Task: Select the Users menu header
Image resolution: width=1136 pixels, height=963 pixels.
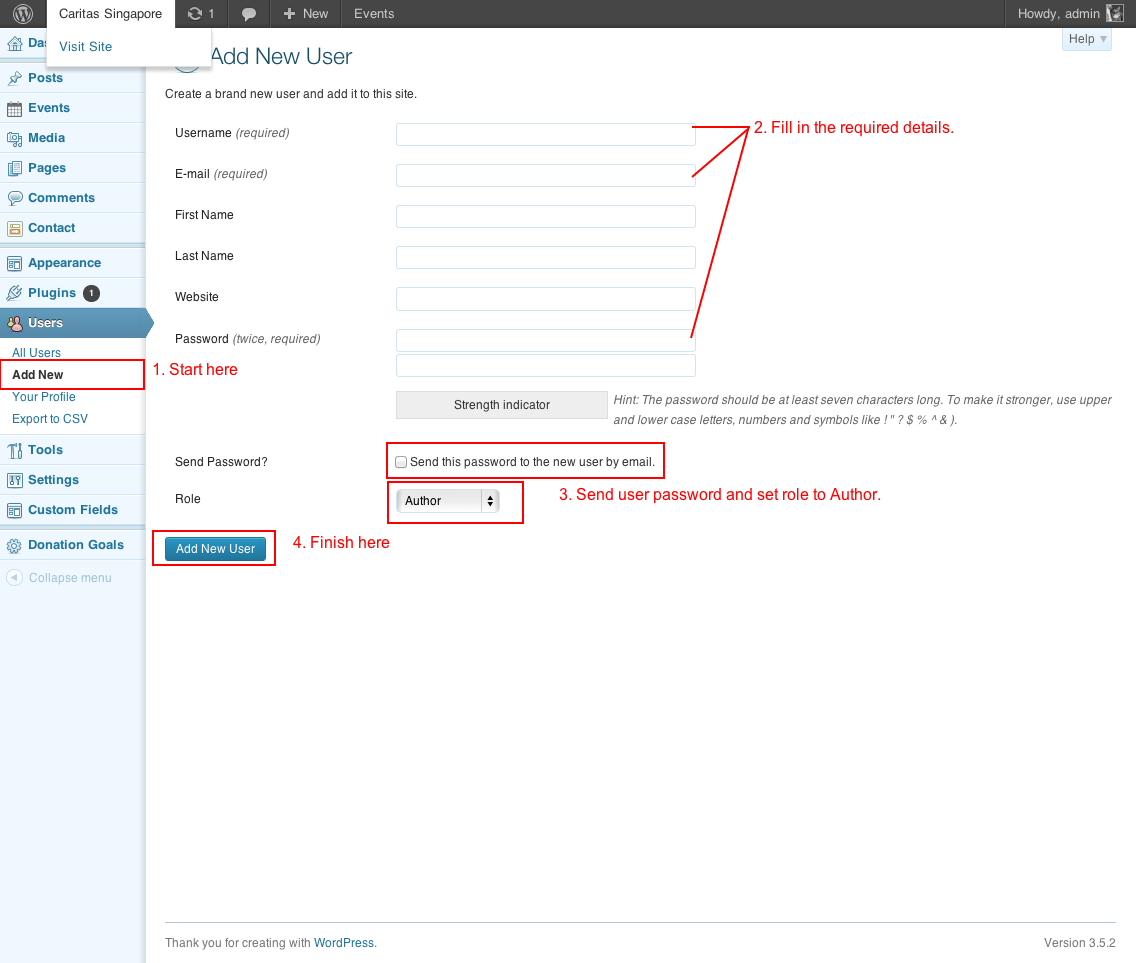Action: tap(72, 323)
